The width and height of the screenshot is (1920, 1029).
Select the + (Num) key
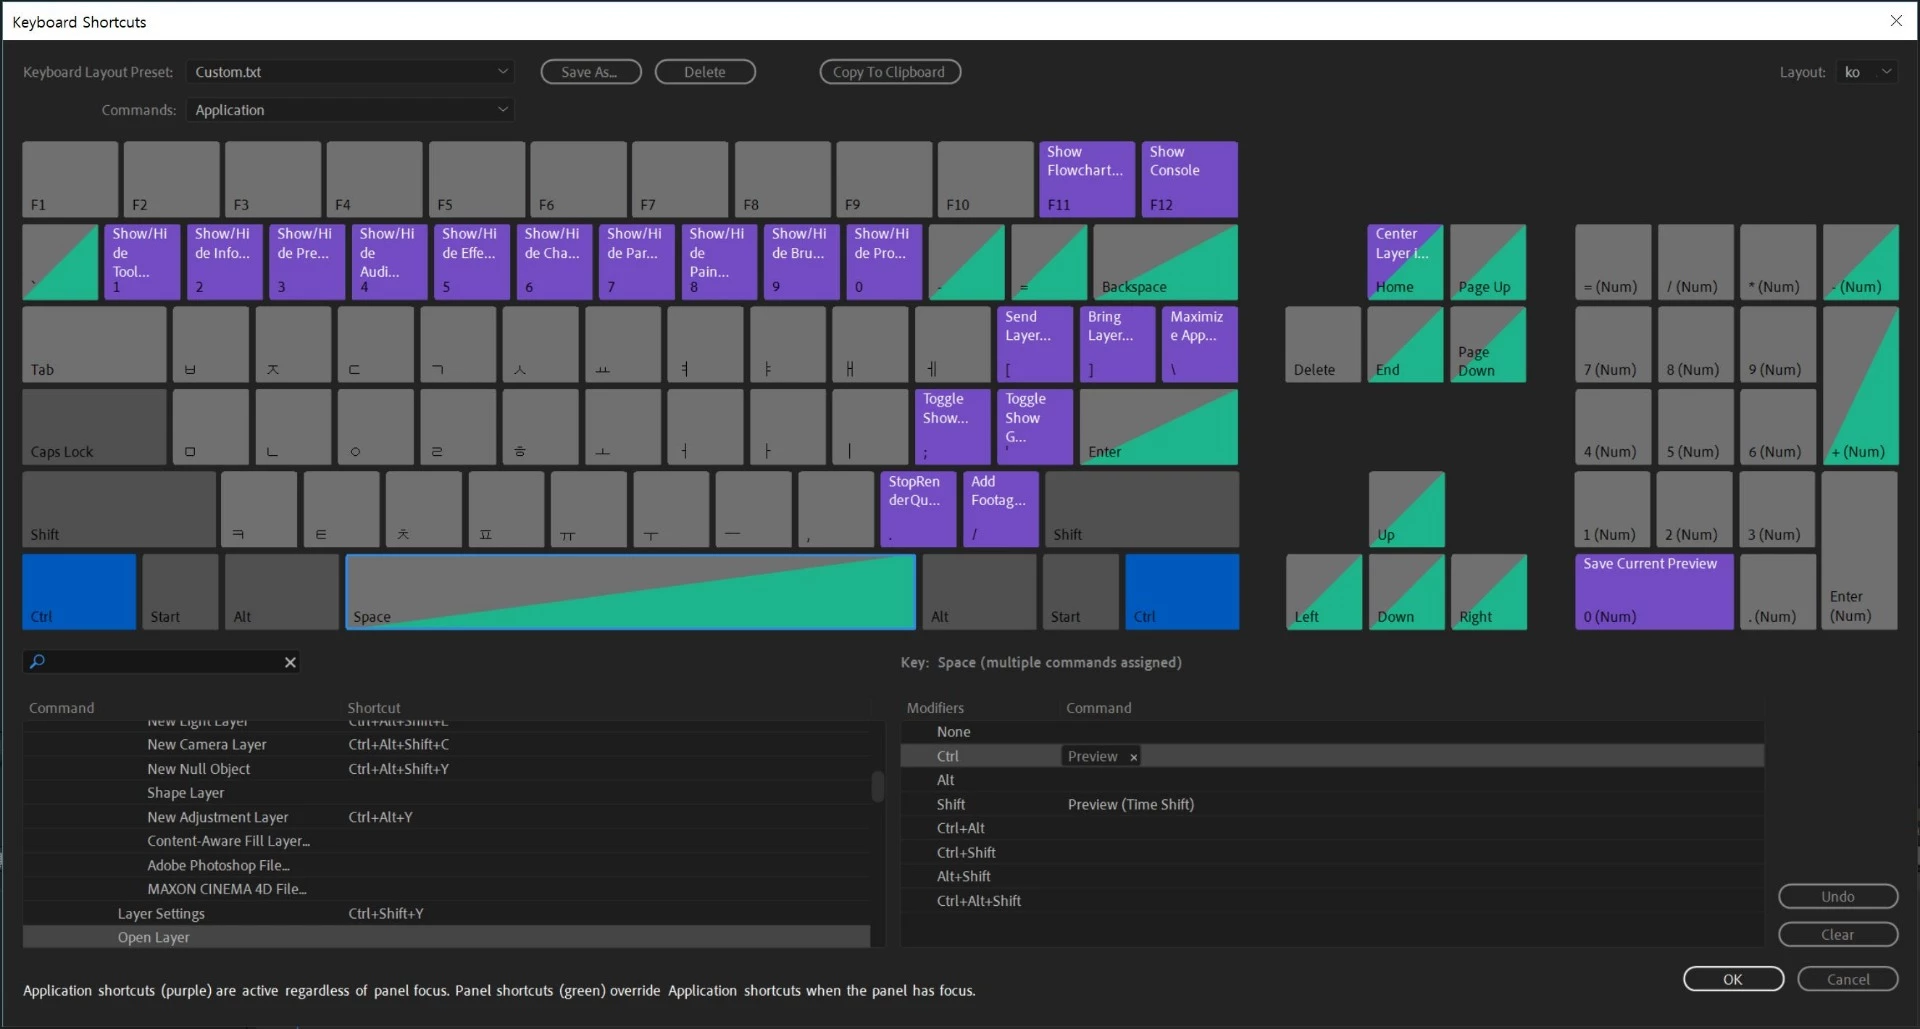[x=1860, y=385]
